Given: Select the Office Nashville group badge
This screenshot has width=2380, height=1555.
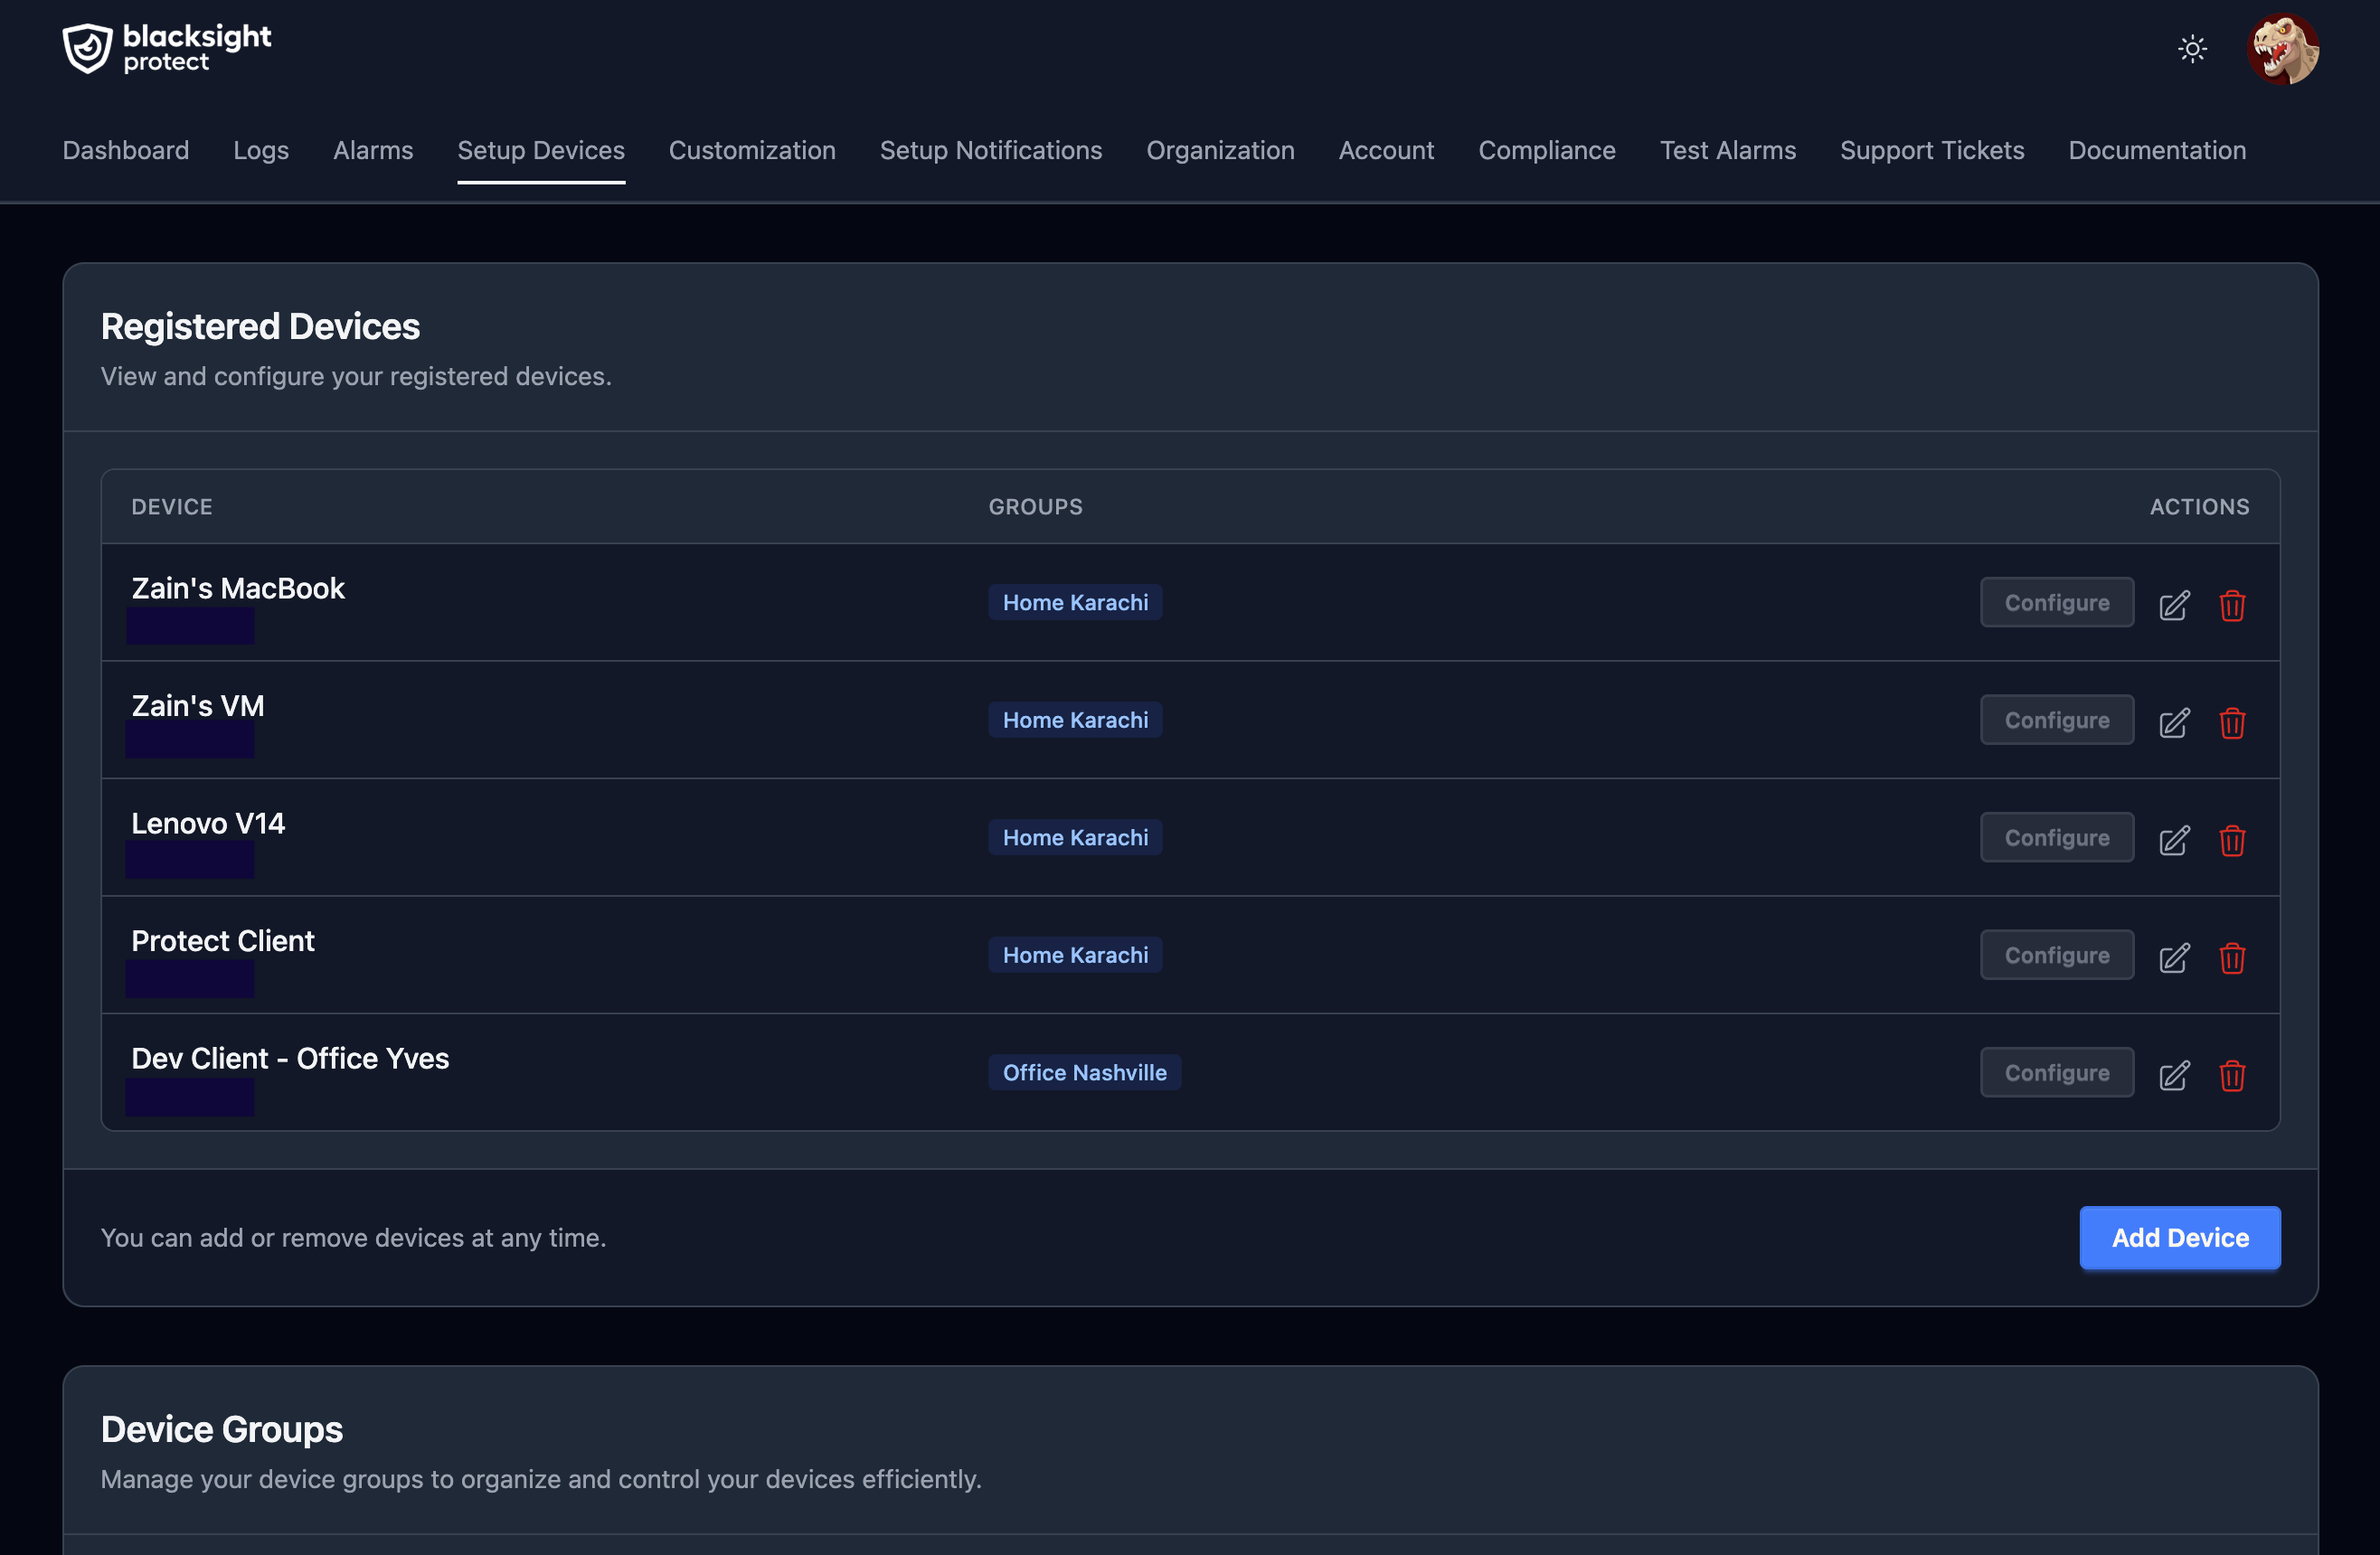Looking at the screenshot, I should pos(1084,1072).
